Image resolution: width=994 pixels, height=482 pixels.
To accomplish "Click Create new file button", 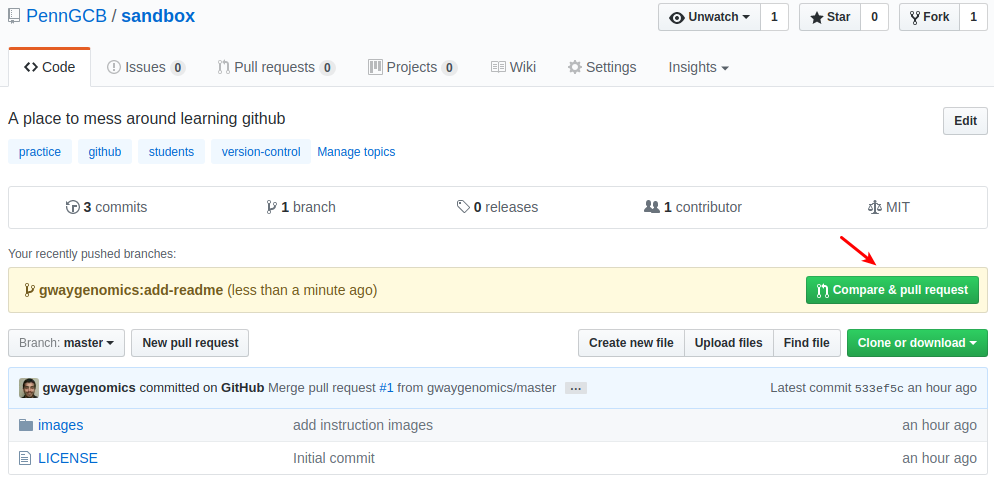I will pyautogui.click(x=631, y=342).
